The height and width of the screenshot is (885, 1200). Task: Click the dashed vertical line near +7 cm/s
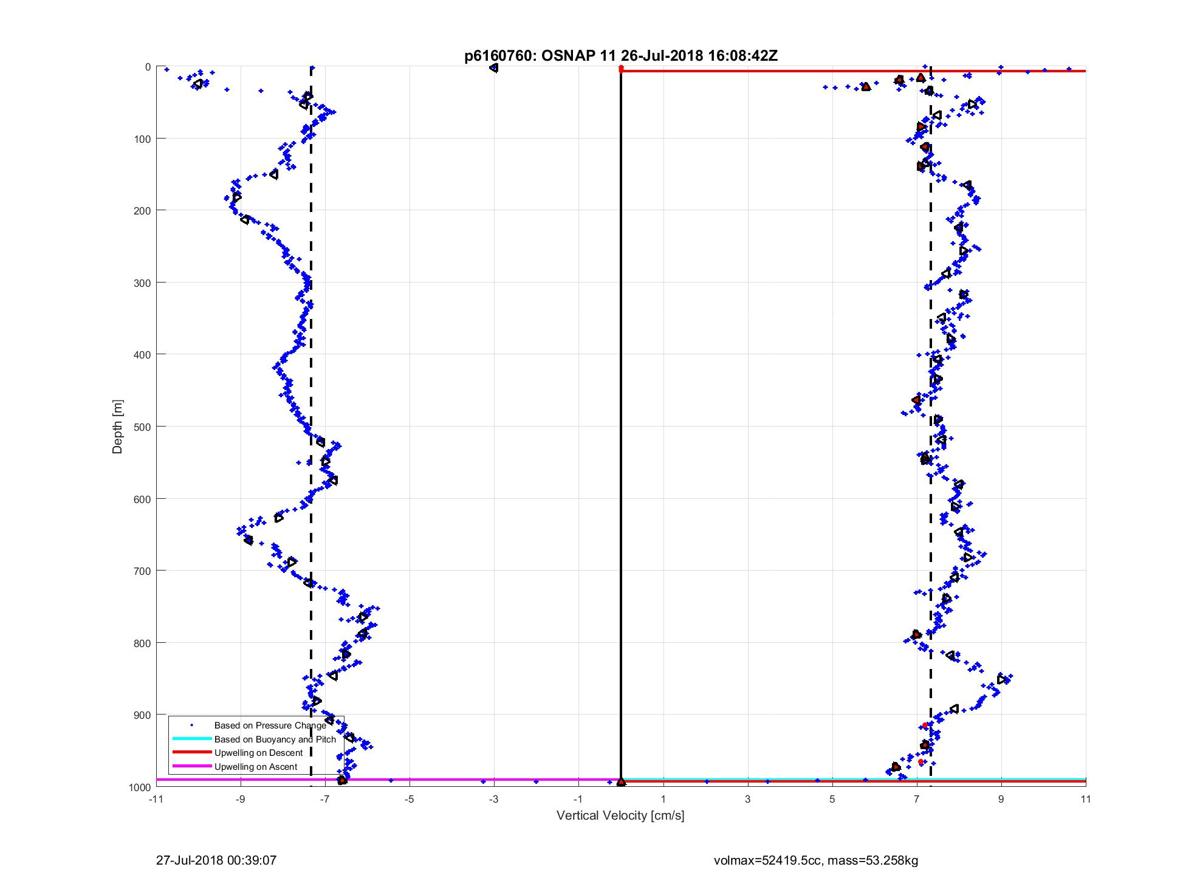coord(931,426)
